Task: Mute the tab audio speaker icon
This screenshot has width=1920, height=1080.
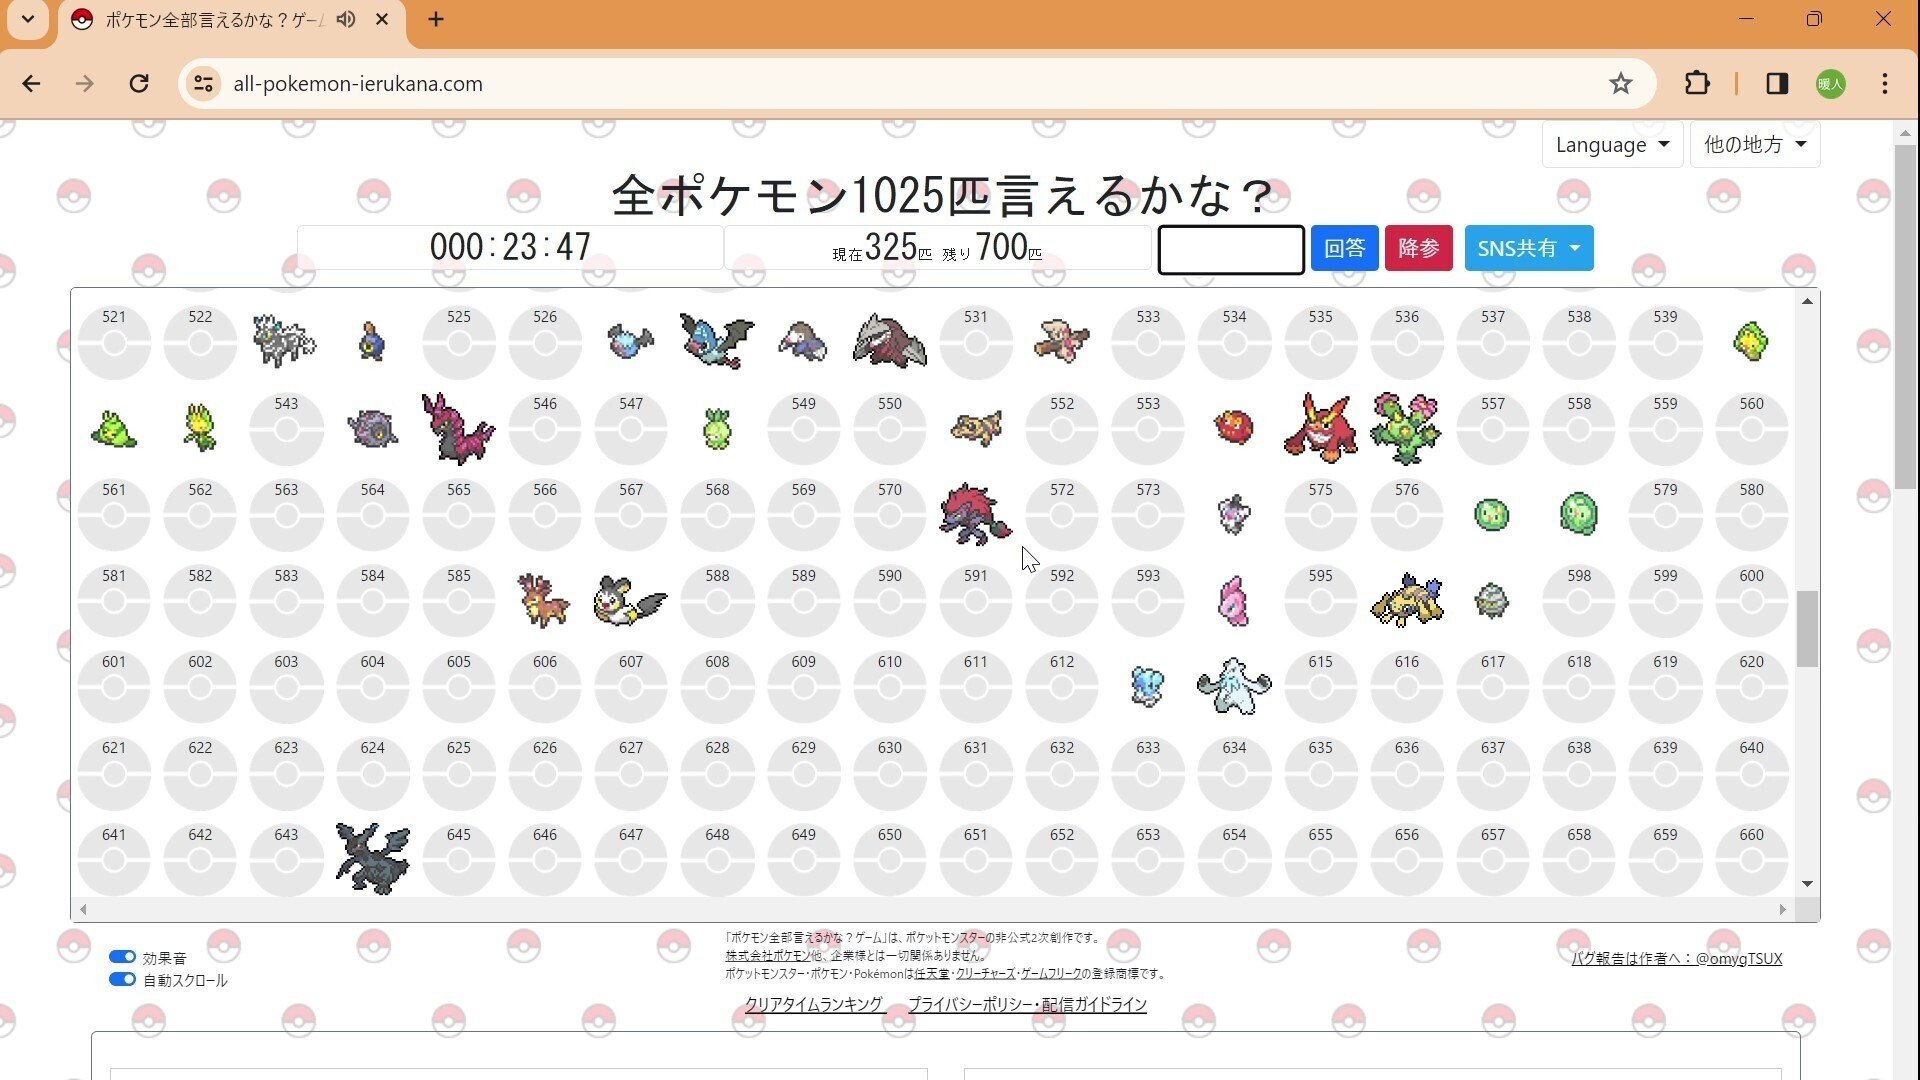Action: click(345, 19)
